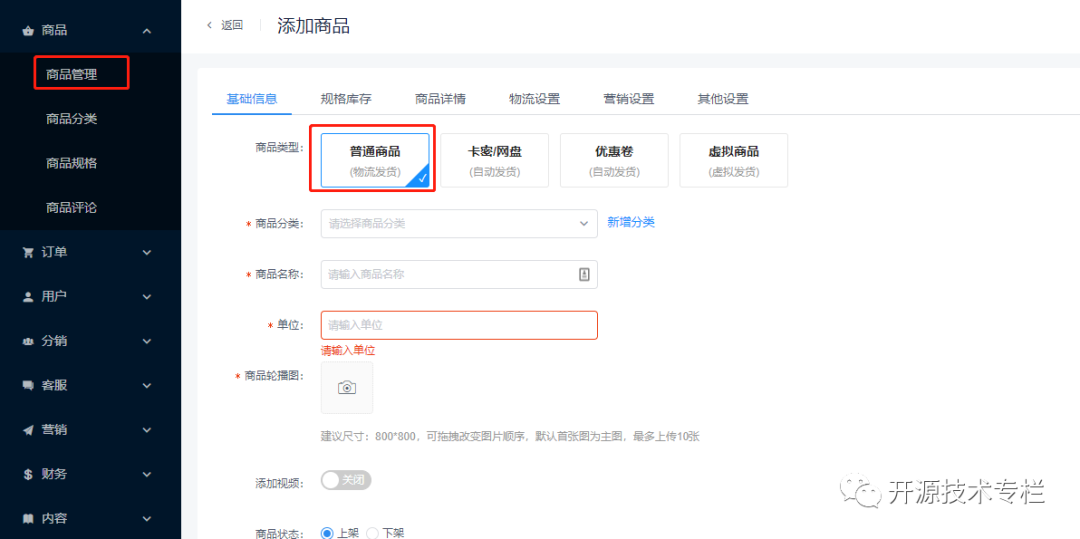Open 商品评论 in the sidebar
The height and width of the screenshot is (539, 1080).
pos(72,207)
